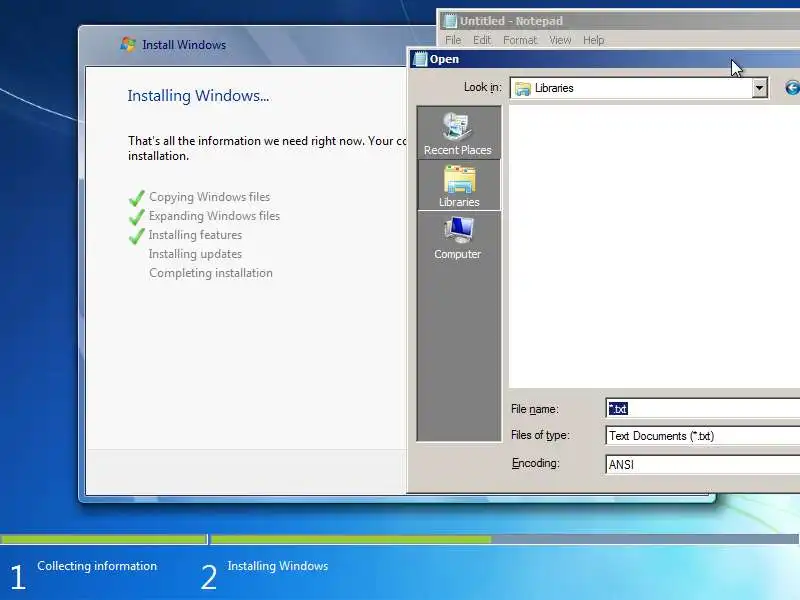Open the Computer location in the places bar
The height and width of the screenshot is (600, 800).
pyautogui.click(x=458, y=238)
